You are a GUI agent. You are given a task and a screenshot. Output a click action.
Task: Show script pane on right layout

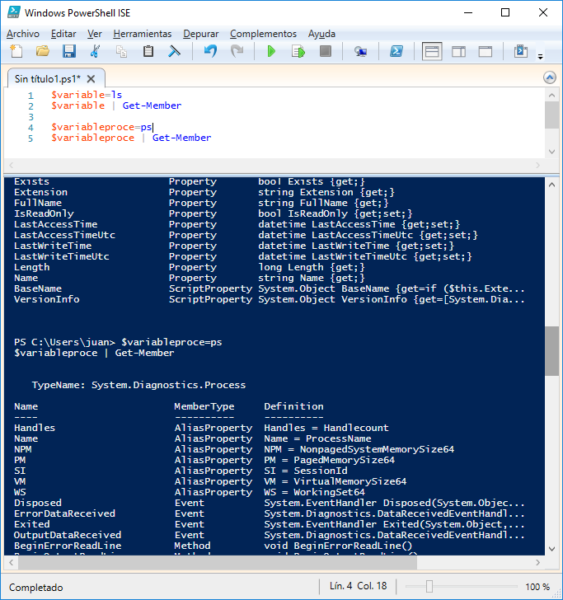(x=459, y=51)
